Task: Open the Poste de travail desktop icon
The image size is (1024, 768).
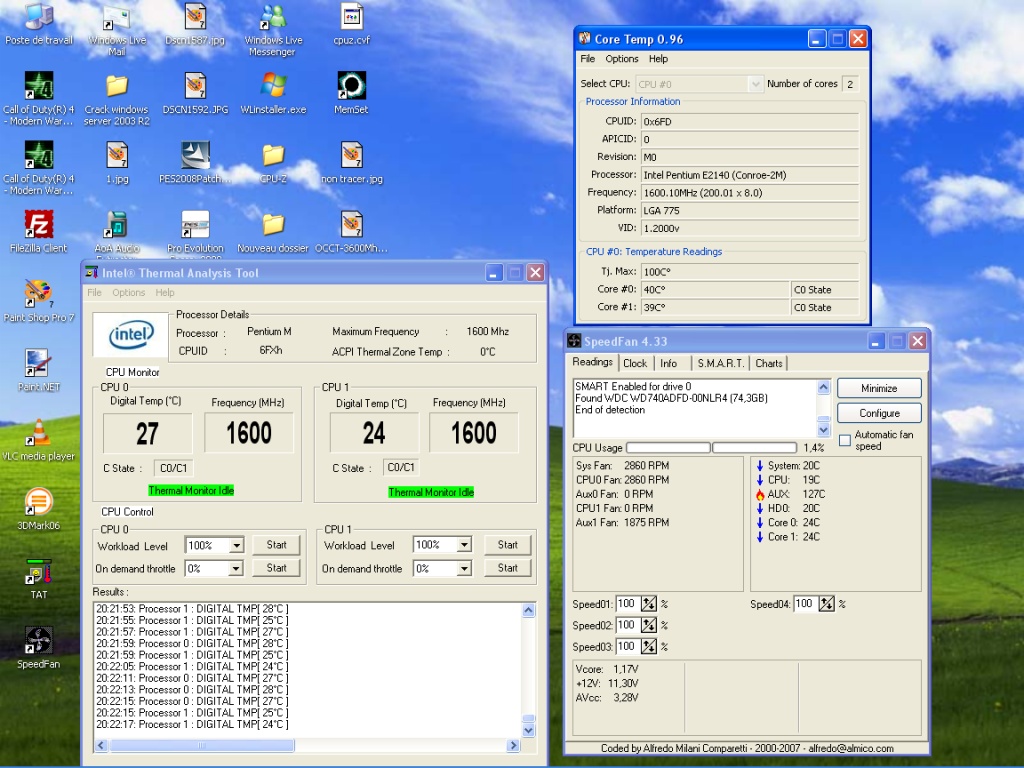Action: (x=39, y=24)
